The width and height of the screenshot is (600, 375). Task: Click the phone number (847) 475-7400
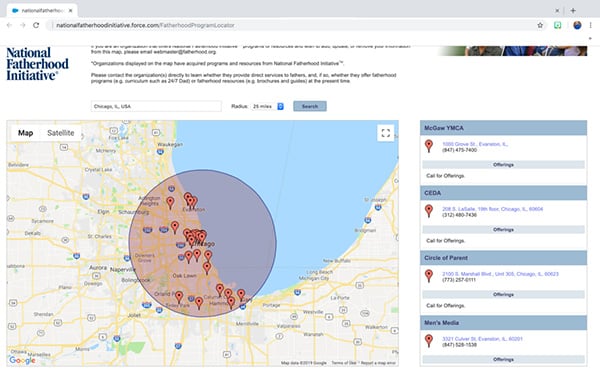click(460, 150)
